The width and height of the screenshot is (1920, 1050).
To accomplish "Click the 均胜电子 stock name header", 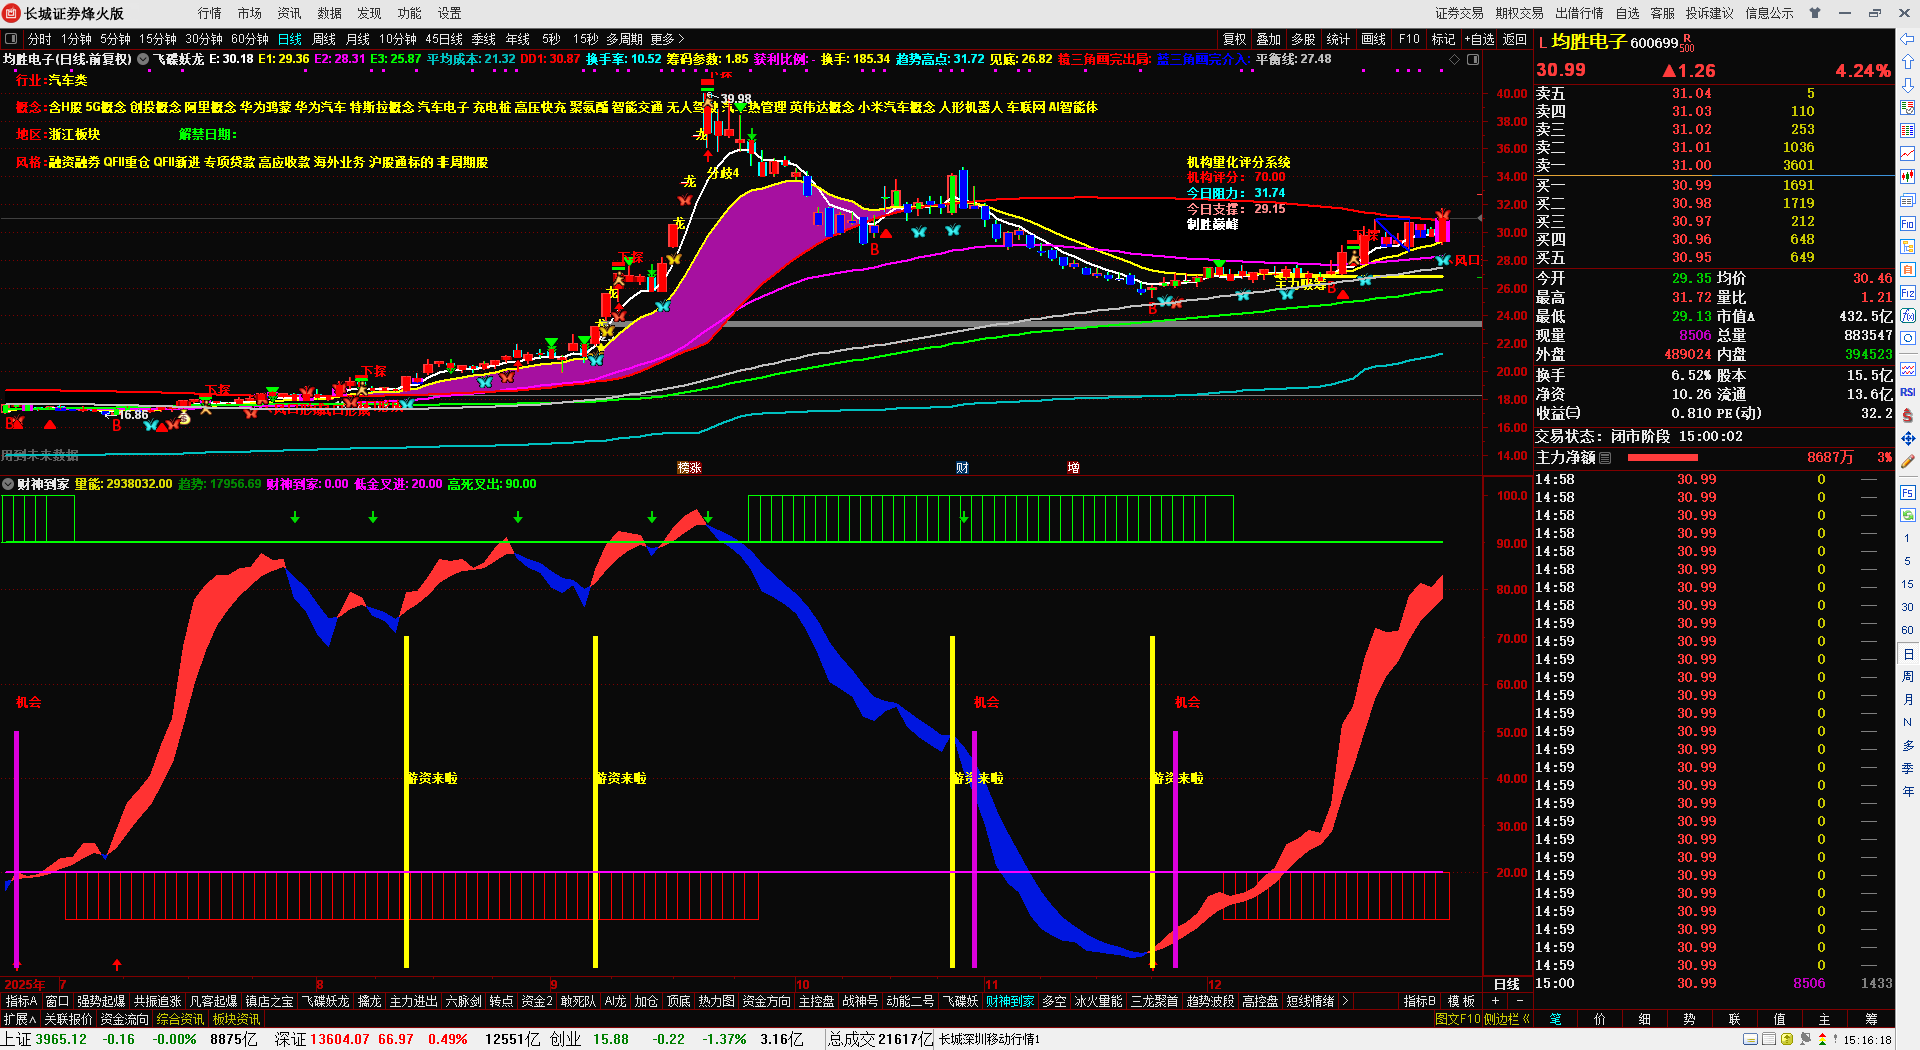I will click(1588, 42).
